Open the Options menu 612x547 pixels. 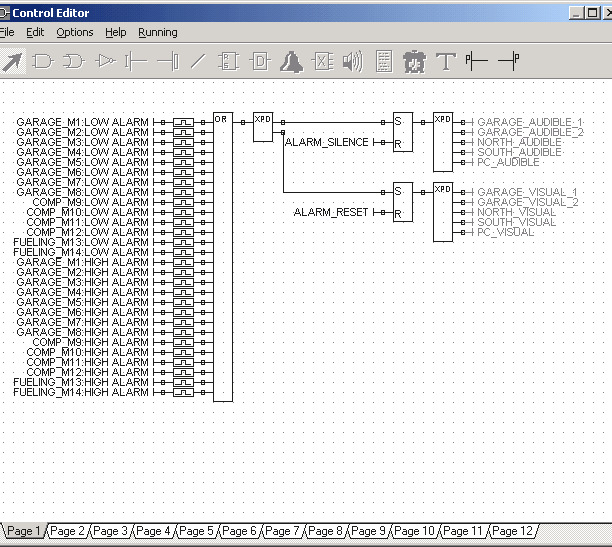(75, 32)
